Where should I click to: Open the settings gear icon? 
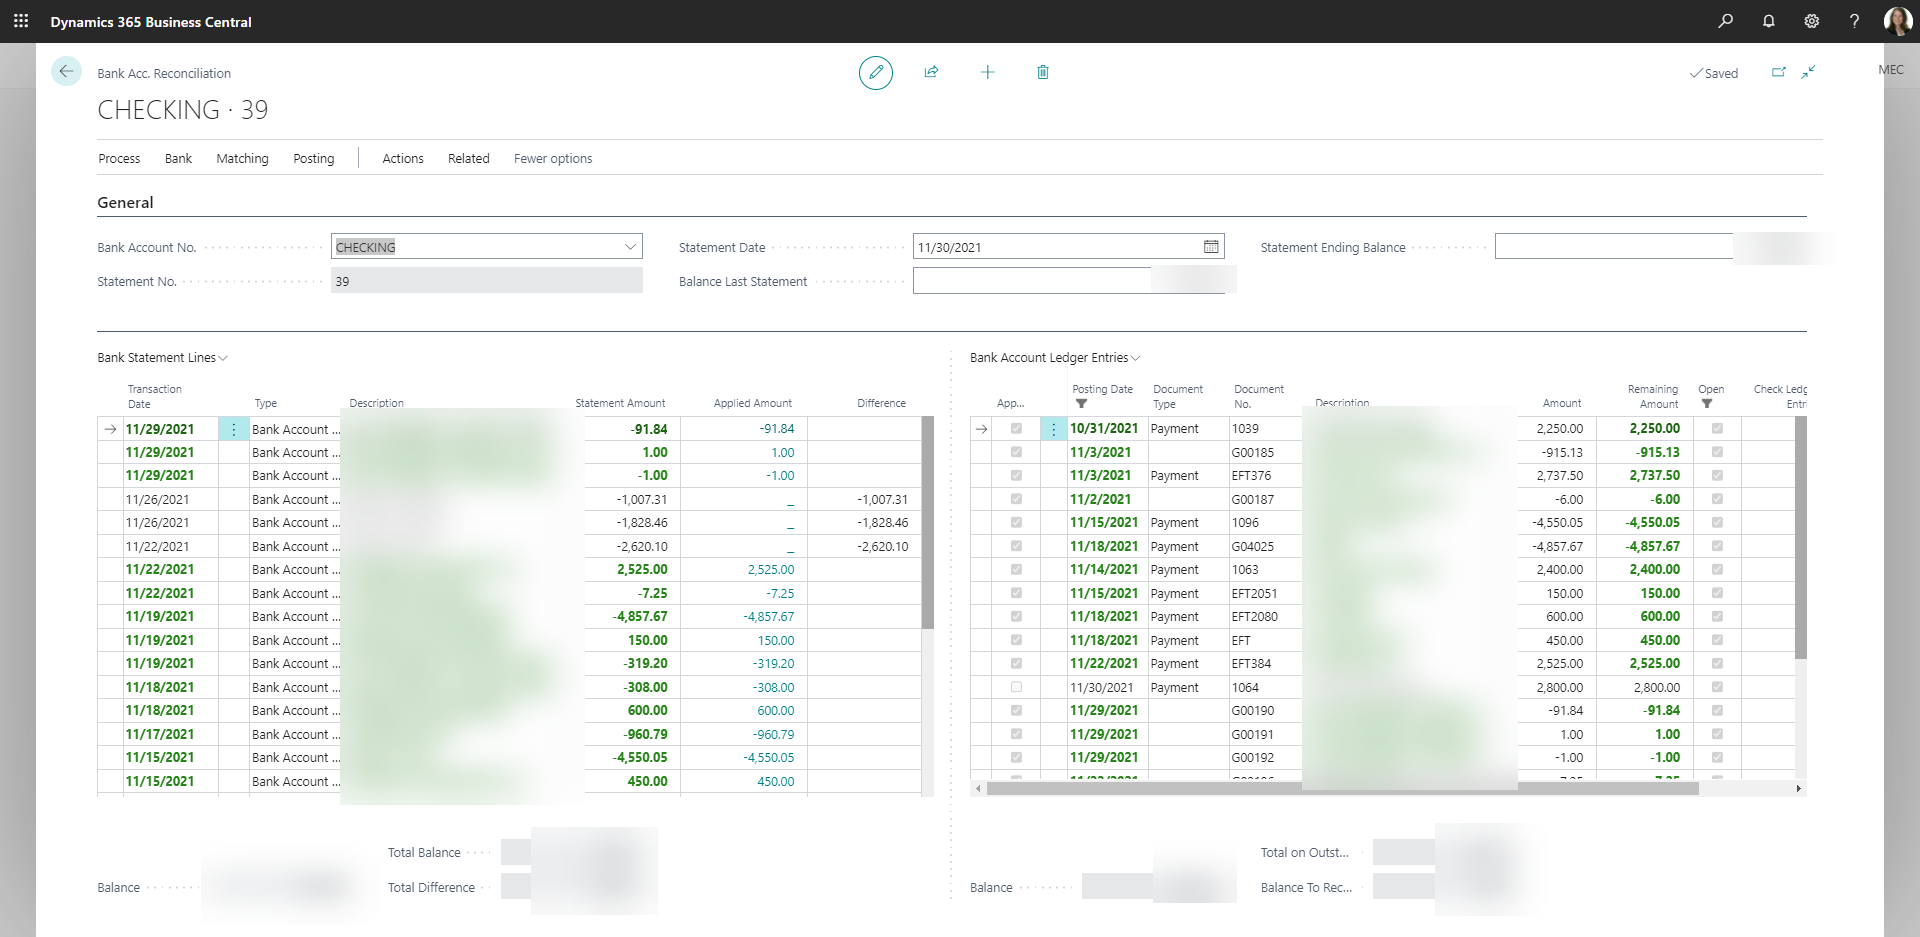click(x=1811, y=21)
